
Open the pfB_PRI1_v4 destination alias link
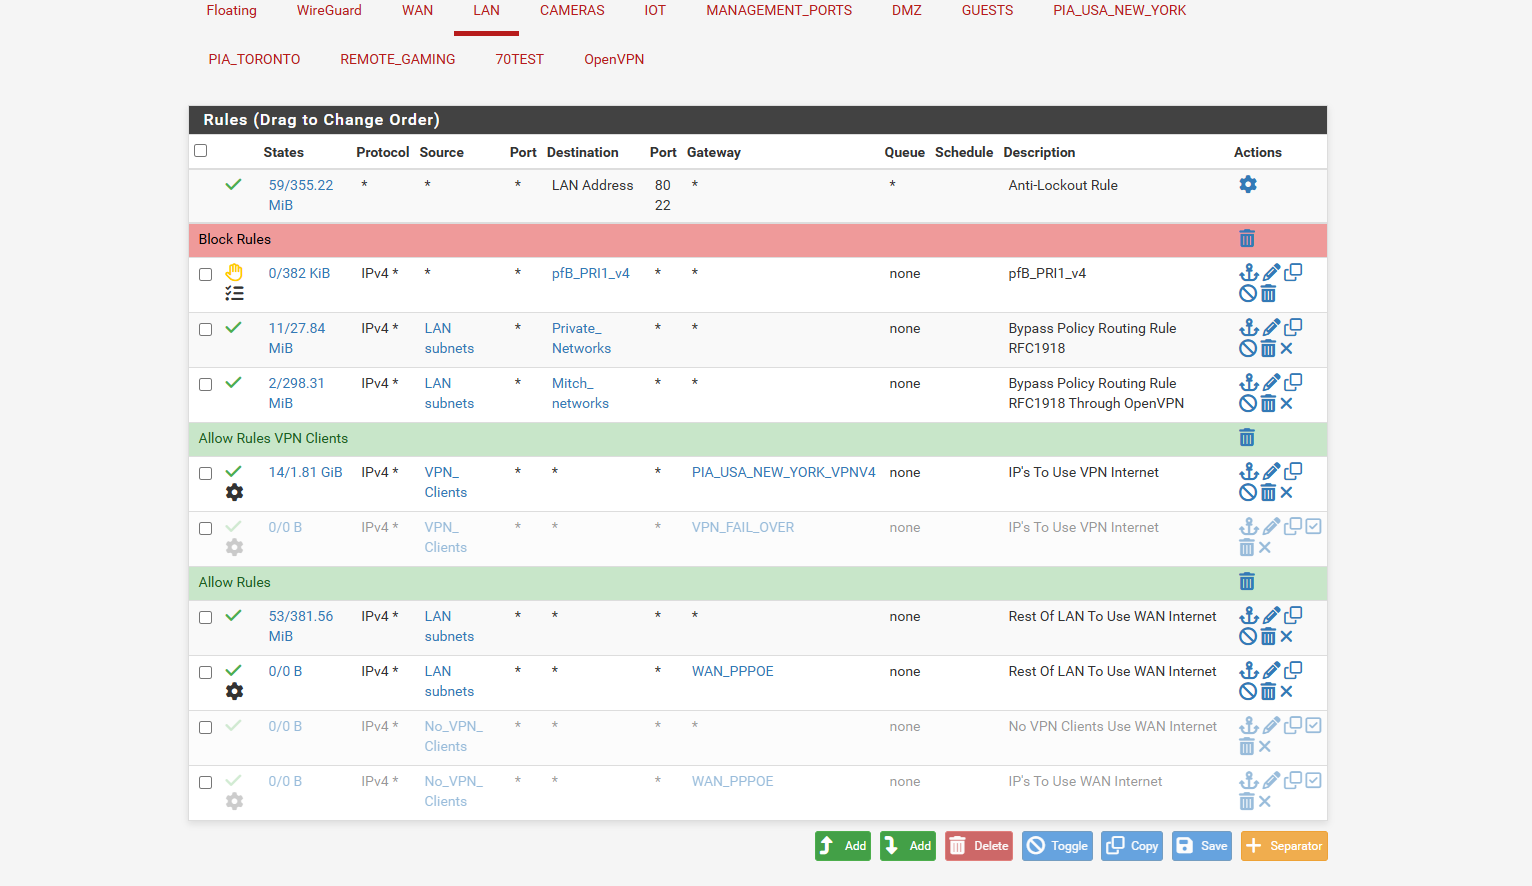pos(590,273)
